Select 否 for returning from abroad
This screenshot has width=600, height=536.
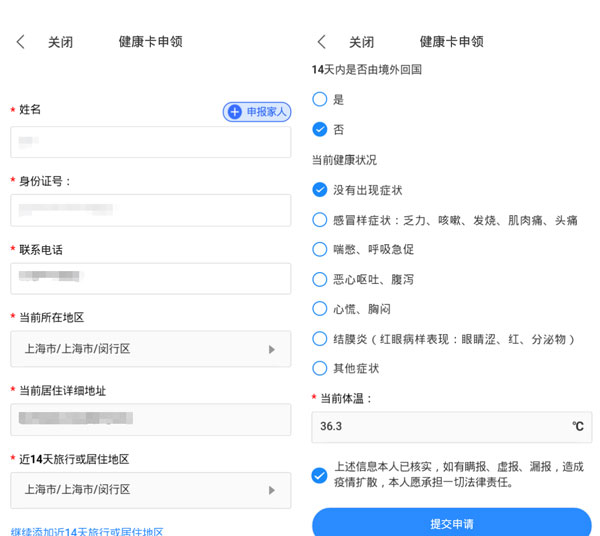320,129
